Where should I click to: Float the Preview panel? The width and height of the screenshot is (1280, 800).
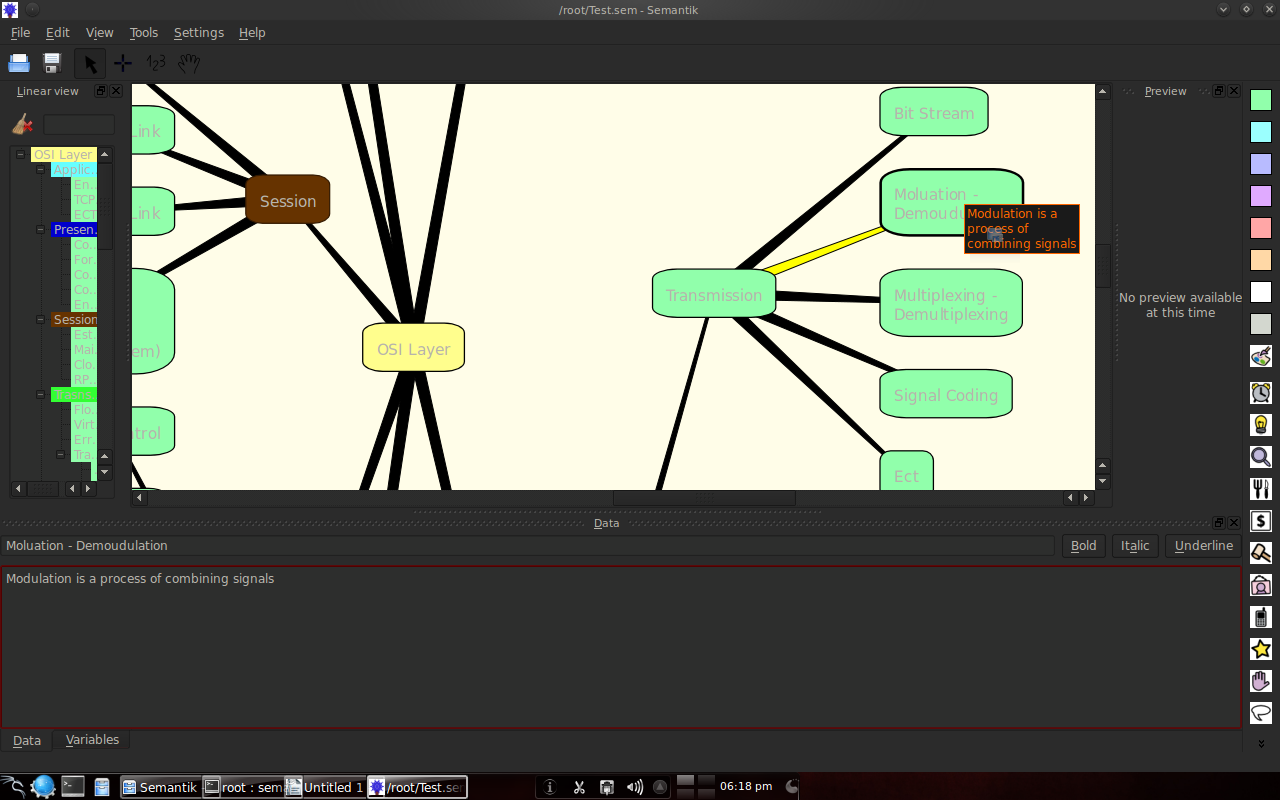(1219, 91)
